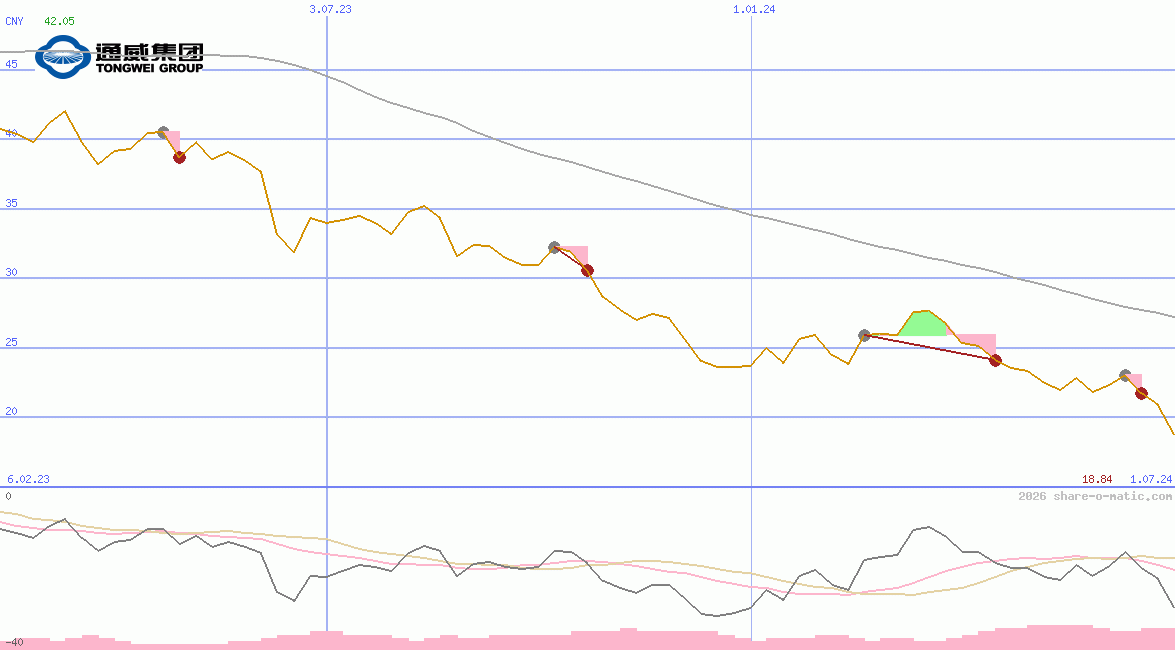Click the 1.07.24 end date label
Viewport: 1175px width, 650px height.
point(1151,479)
